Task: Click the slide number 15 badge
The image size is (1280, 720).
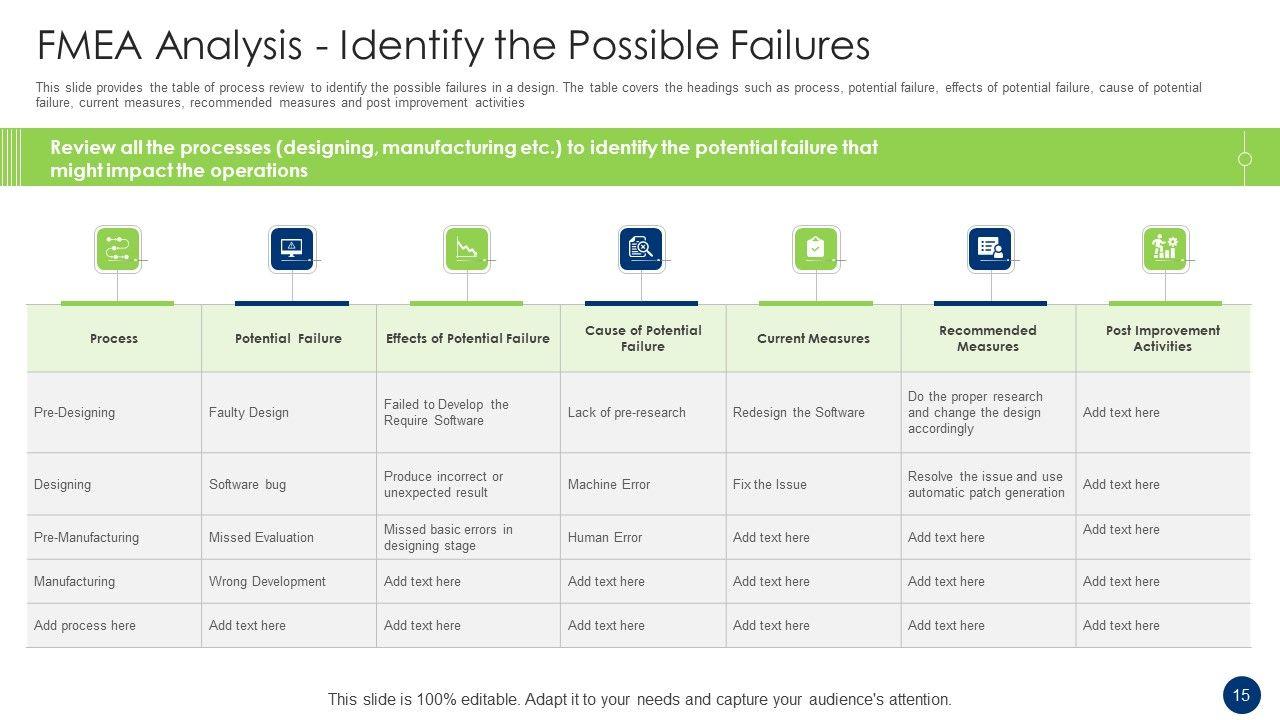Action: [x=1241, y=695]
